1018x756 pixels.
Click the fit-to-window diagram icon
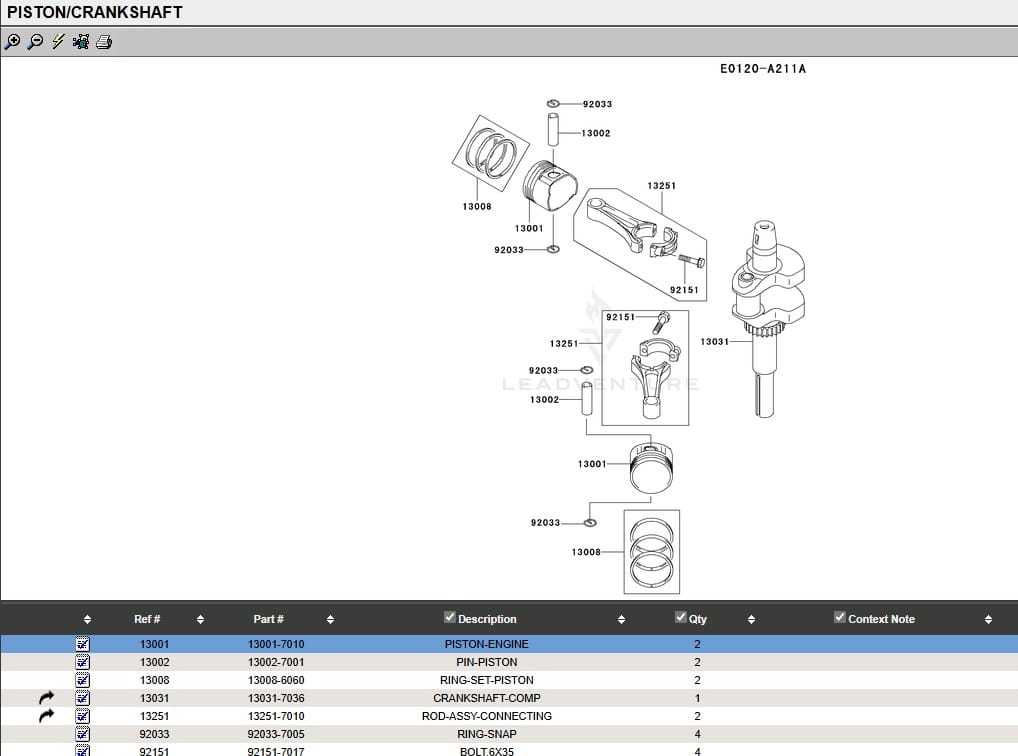point(81,42)
